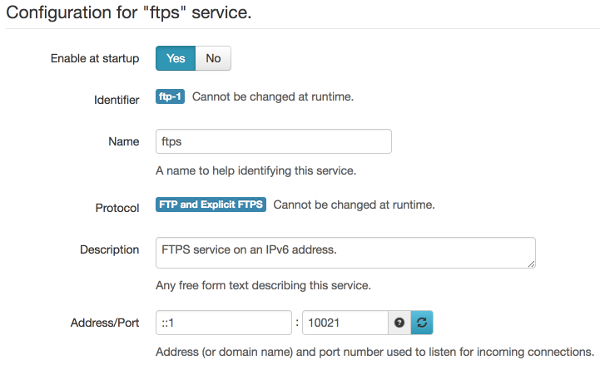Click the Name field label
Image resolution: width=600 pixels, height=365 pixels.
(124, 142)
